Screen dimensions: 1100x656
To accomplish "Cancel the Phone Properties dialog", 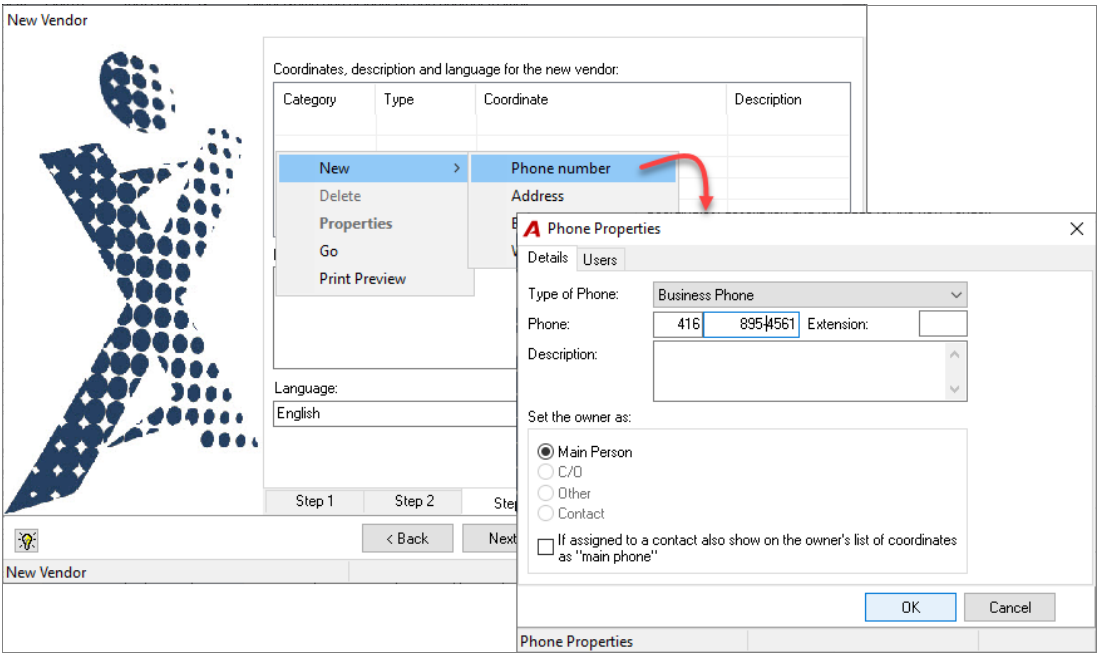I will (1010, 607).
